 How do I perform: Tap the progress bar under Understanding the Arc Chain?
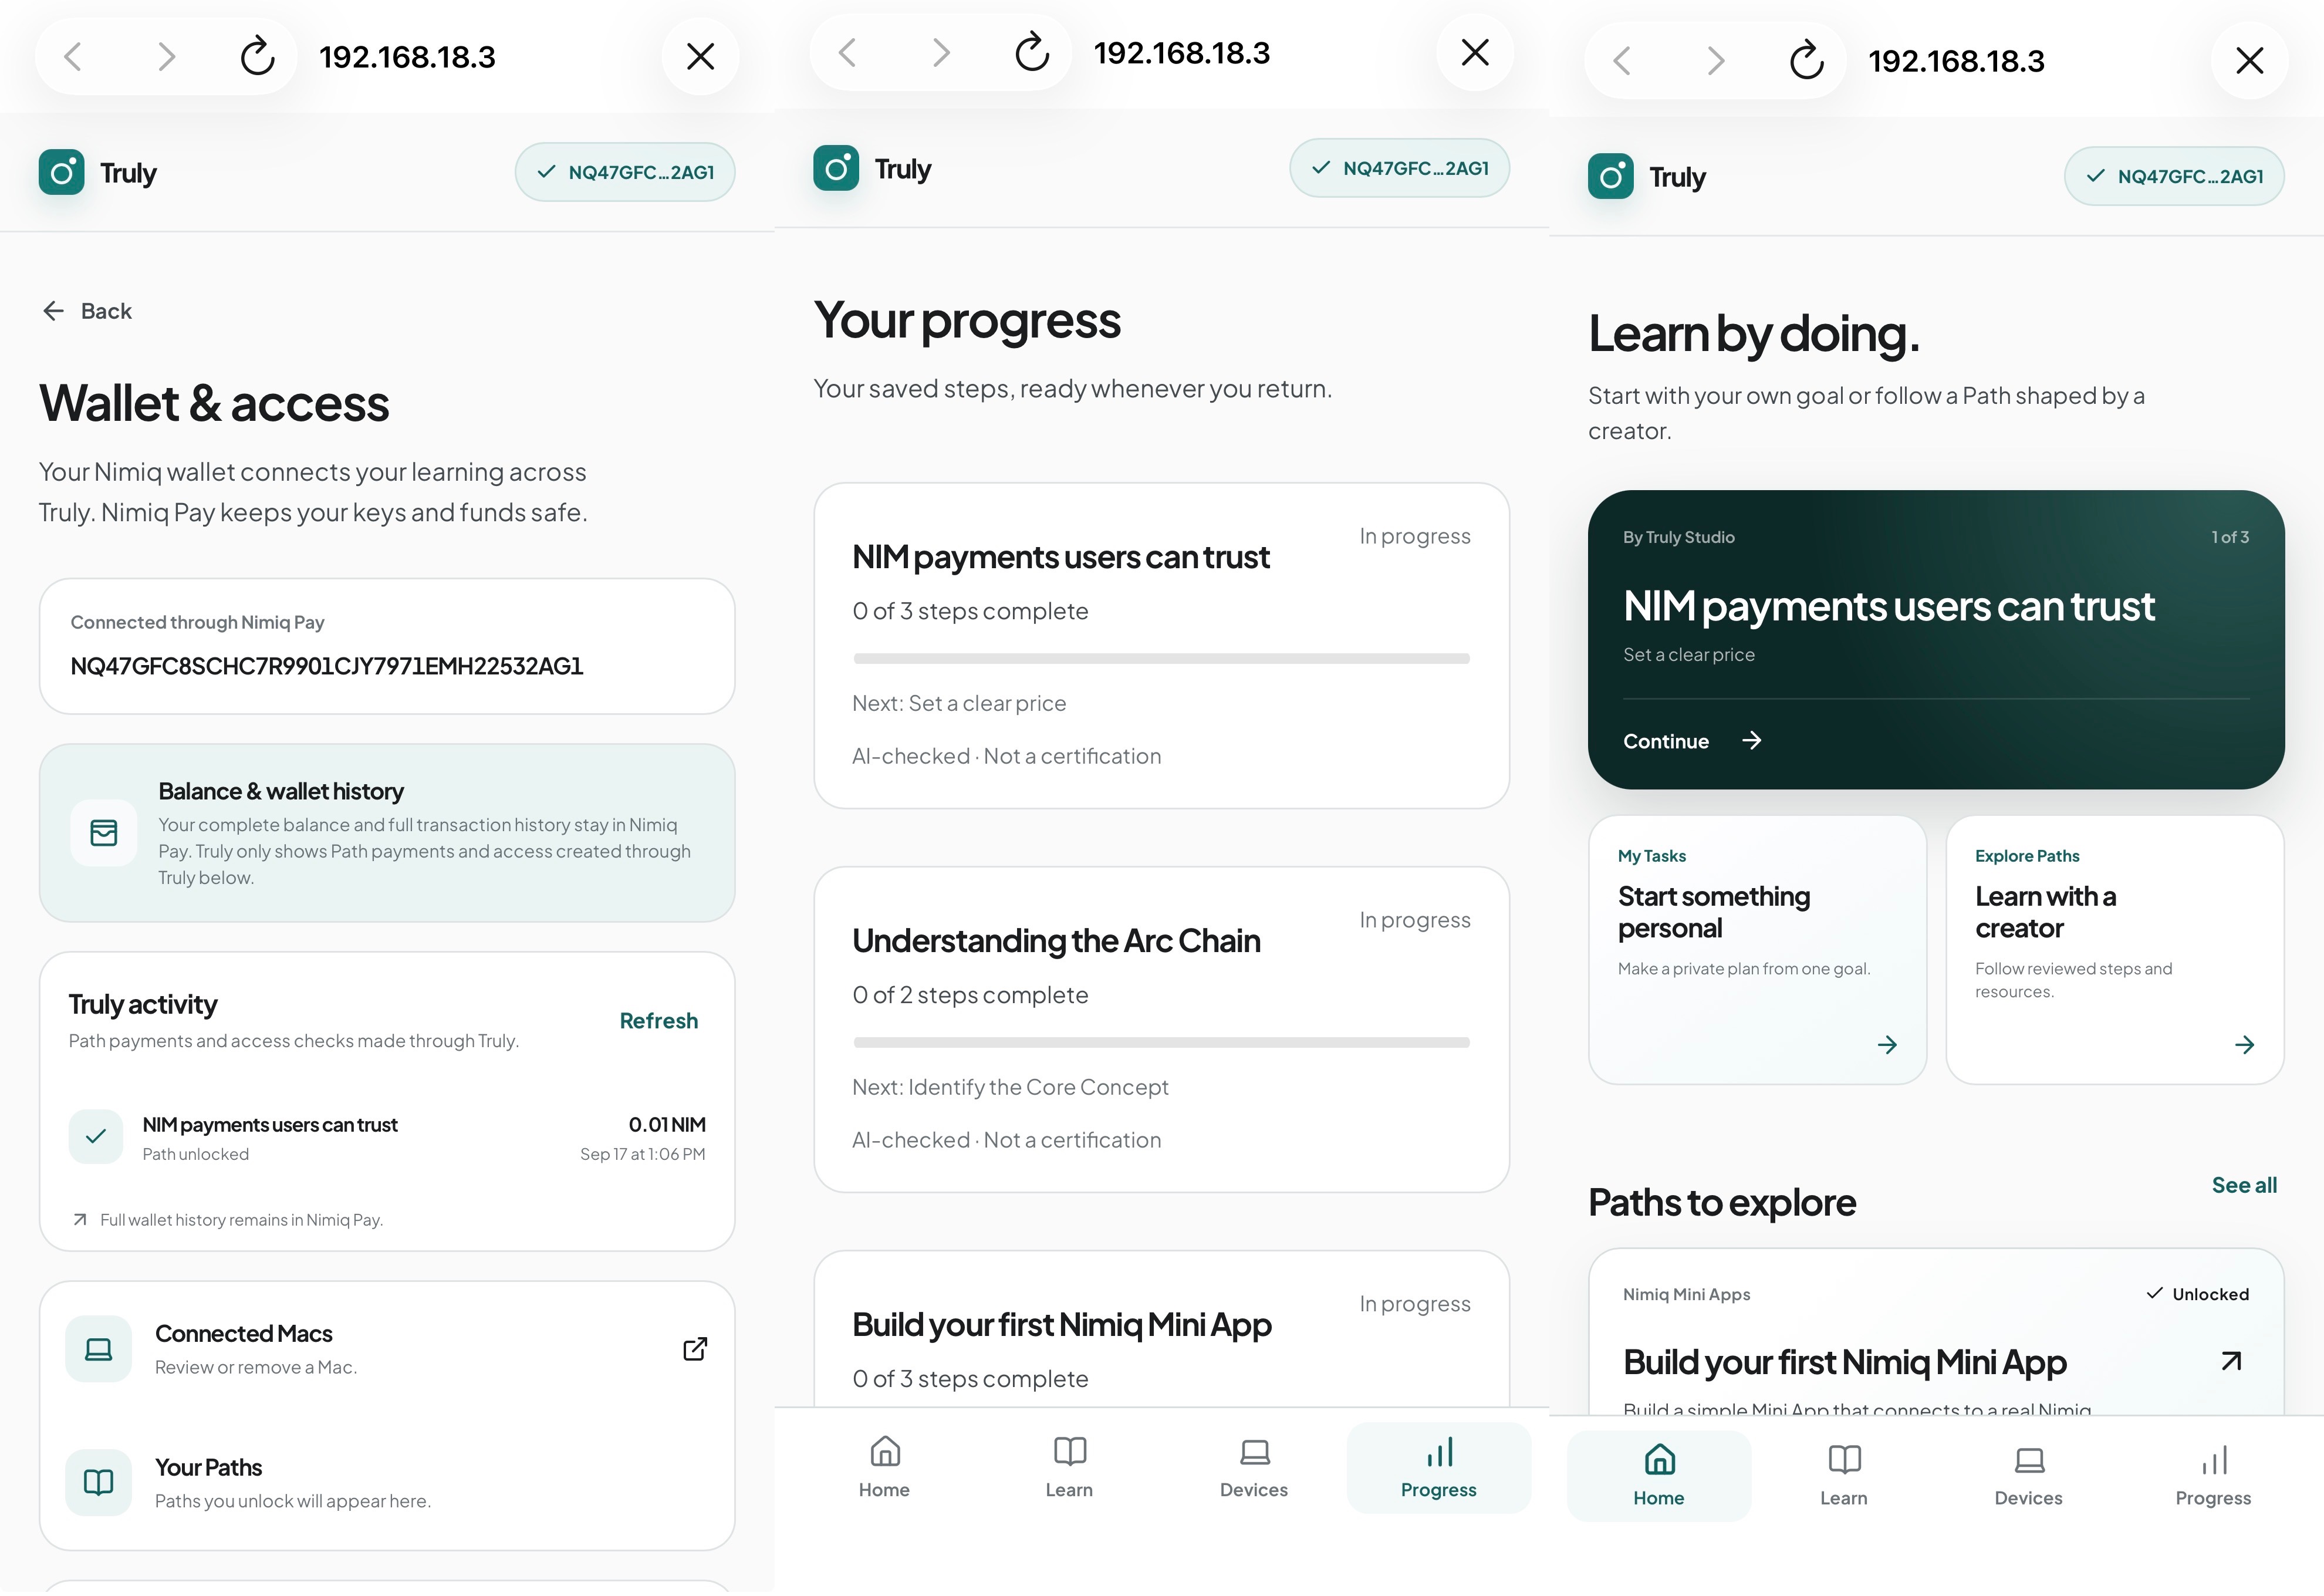pos(1162,1043)
